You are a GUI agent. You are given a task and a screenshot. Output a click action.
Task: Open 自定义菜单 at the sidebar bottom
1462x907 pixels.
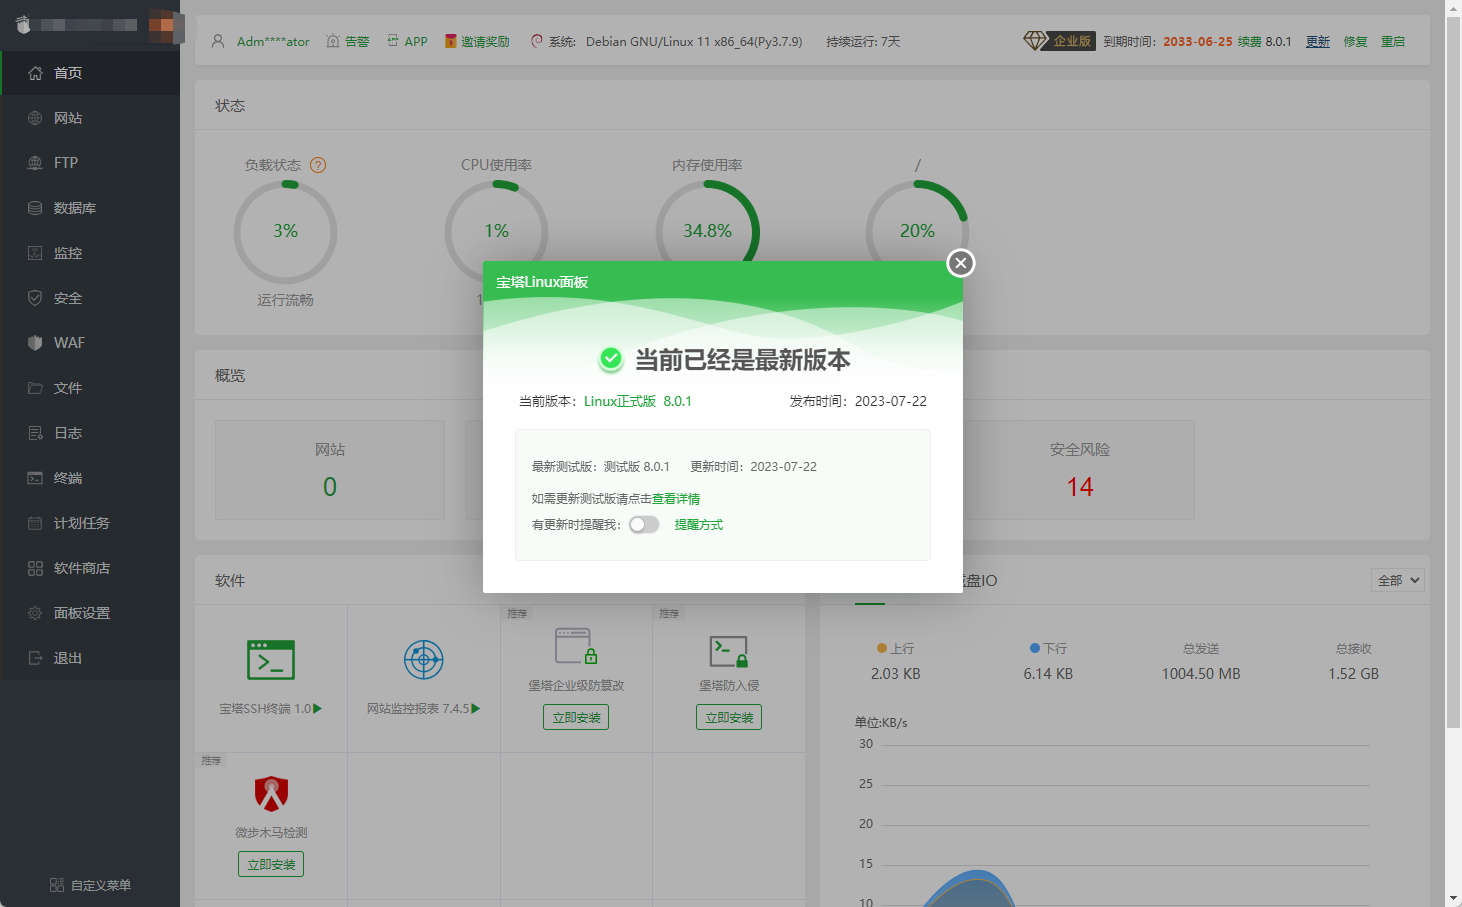click(x=90, y=885)
